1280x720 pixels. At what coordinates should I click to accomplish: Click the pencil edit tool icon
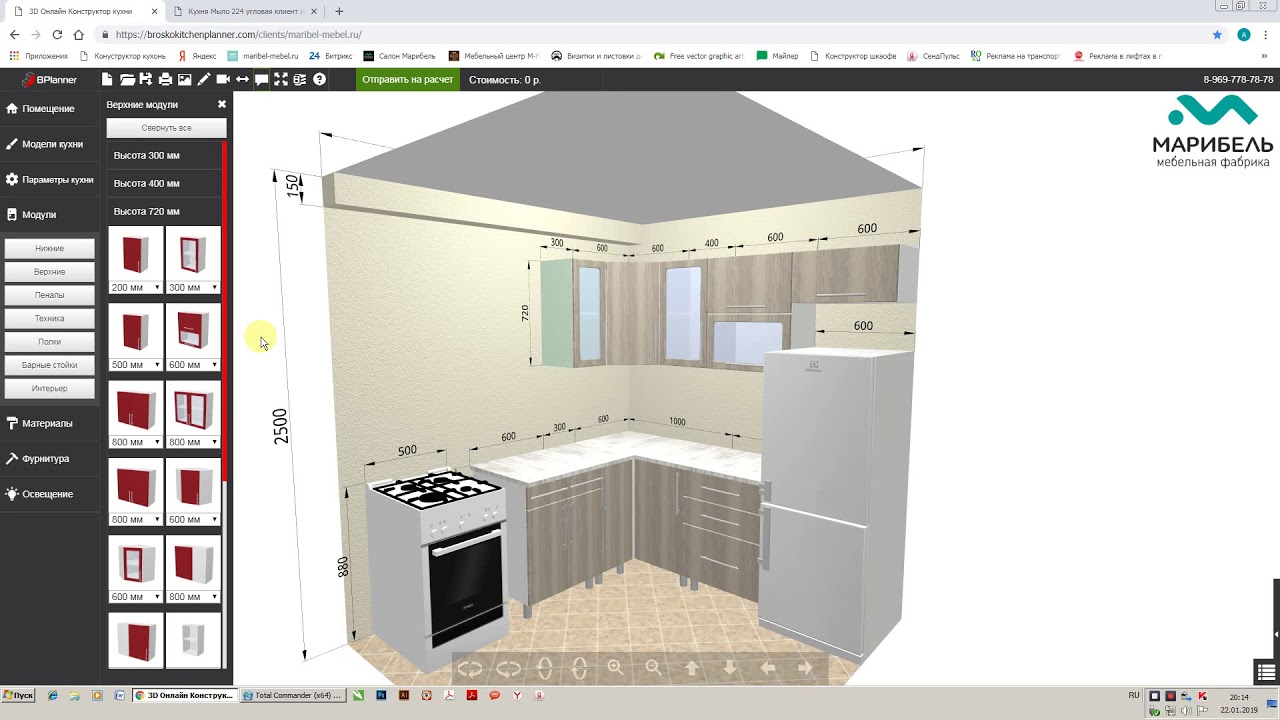[x=204, y=80]
